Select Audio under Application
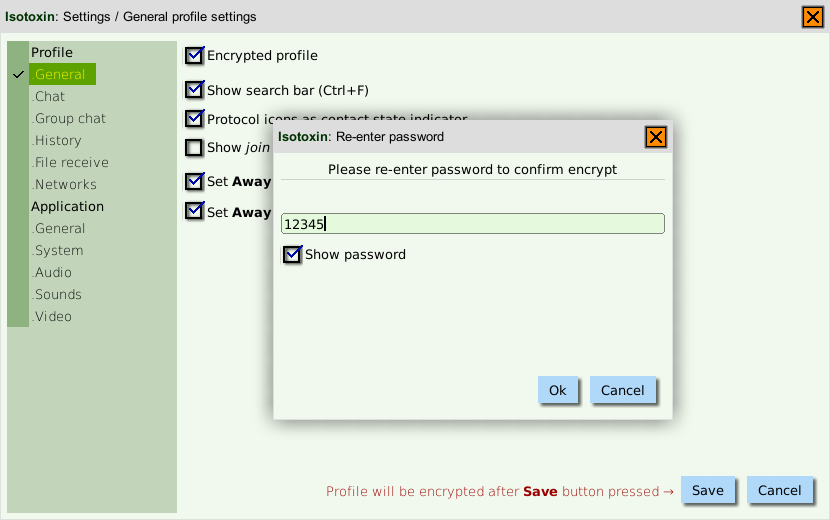The width and height of the screenshot is (830, 520). click(52, 272)
